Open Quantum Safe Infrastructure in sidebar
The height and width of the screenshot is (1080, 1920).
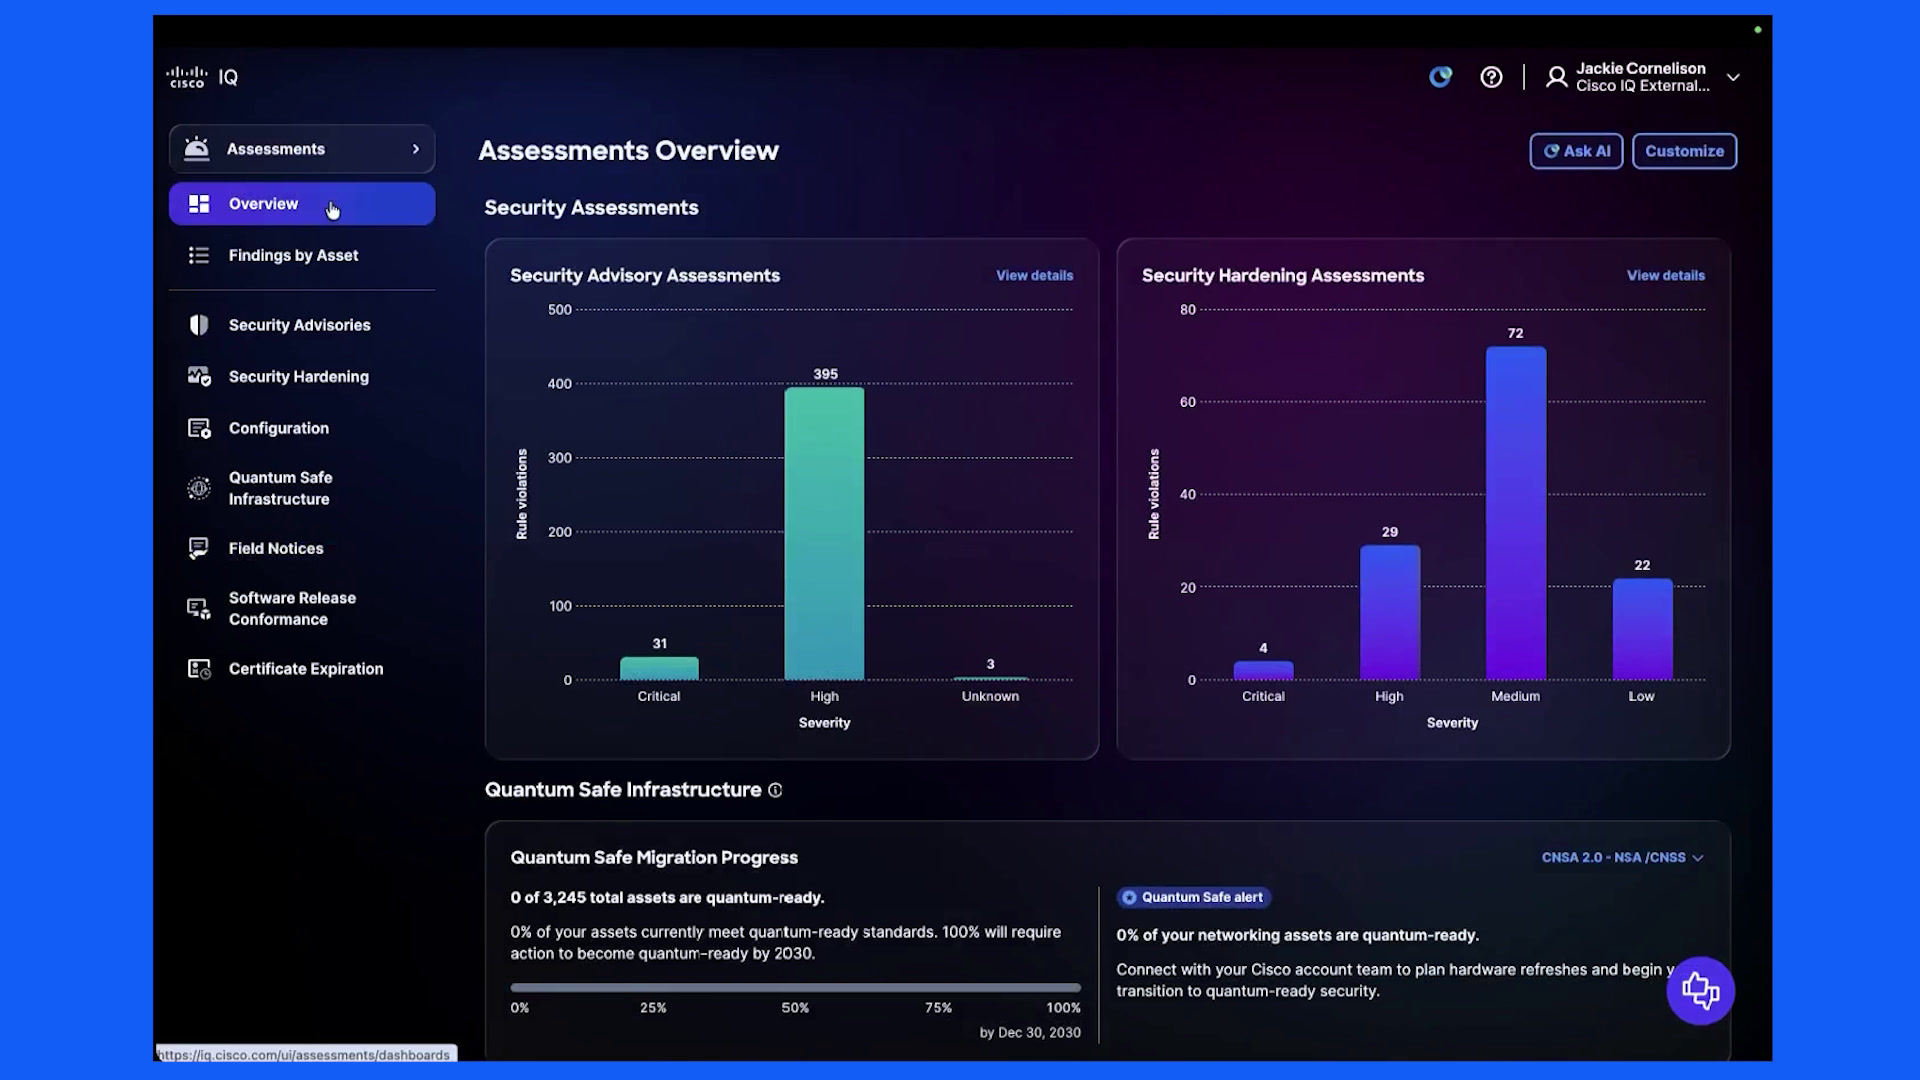(280, 488)
